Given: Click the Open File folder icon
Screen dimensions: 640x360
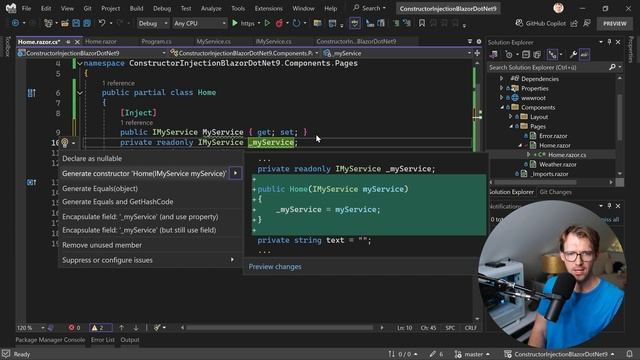Looking at the screenshot, I should pos(65,23).
